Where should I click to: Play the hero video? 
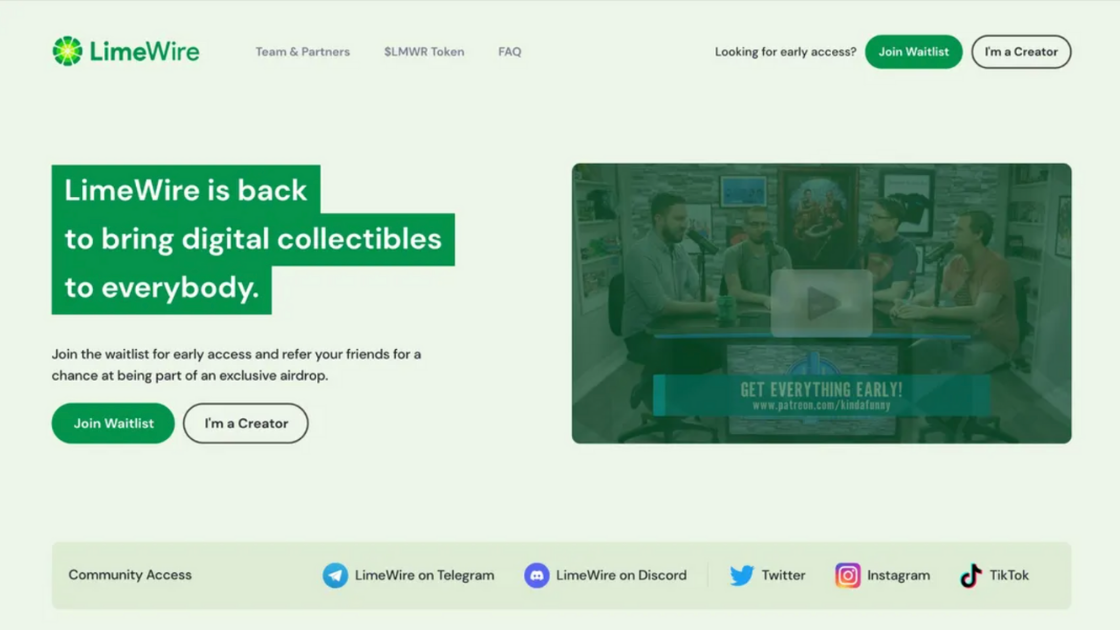click(x=821, y=304)
